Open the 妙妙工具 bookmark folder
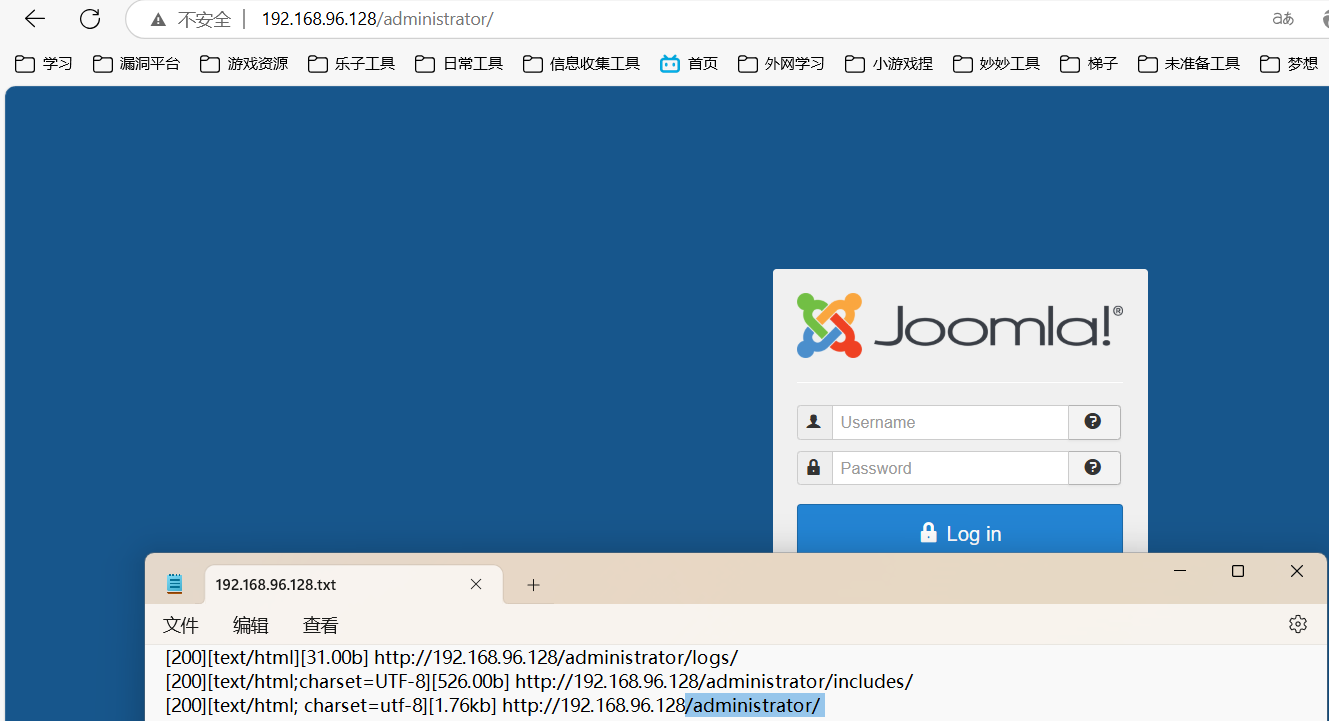1329x721 pixels. click(997, 64)
